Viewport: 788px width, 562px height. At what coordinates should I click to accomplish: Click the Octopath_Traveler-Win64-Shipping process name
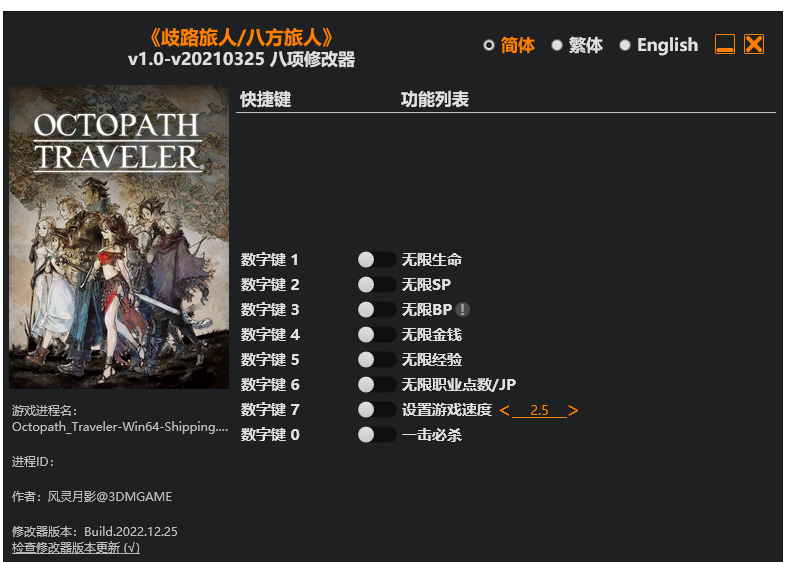120,427
